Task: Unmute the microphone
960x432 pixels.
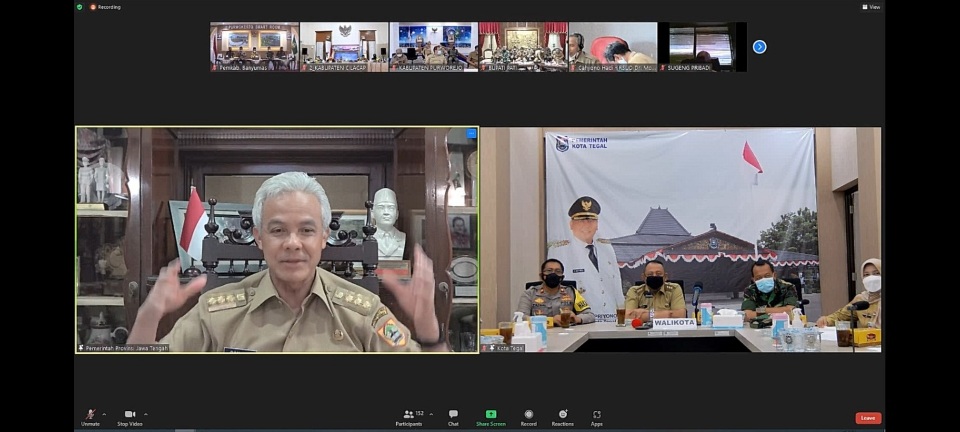Action: [90, 417]
